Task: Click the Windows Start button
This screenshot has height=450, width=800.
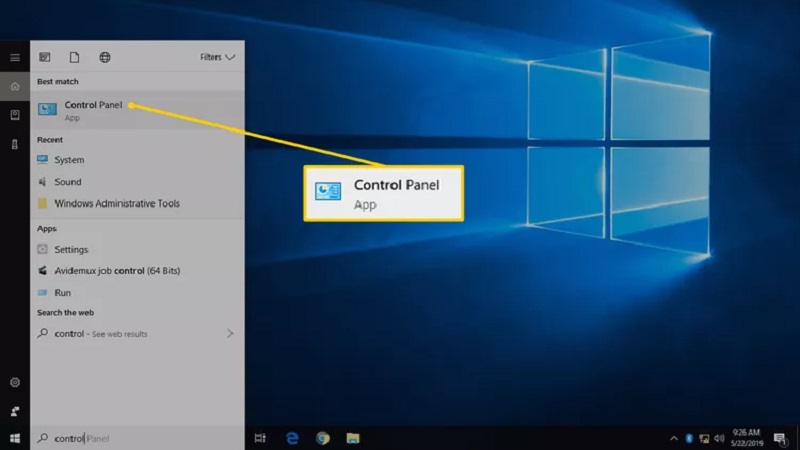Action: tap(15, 438)
